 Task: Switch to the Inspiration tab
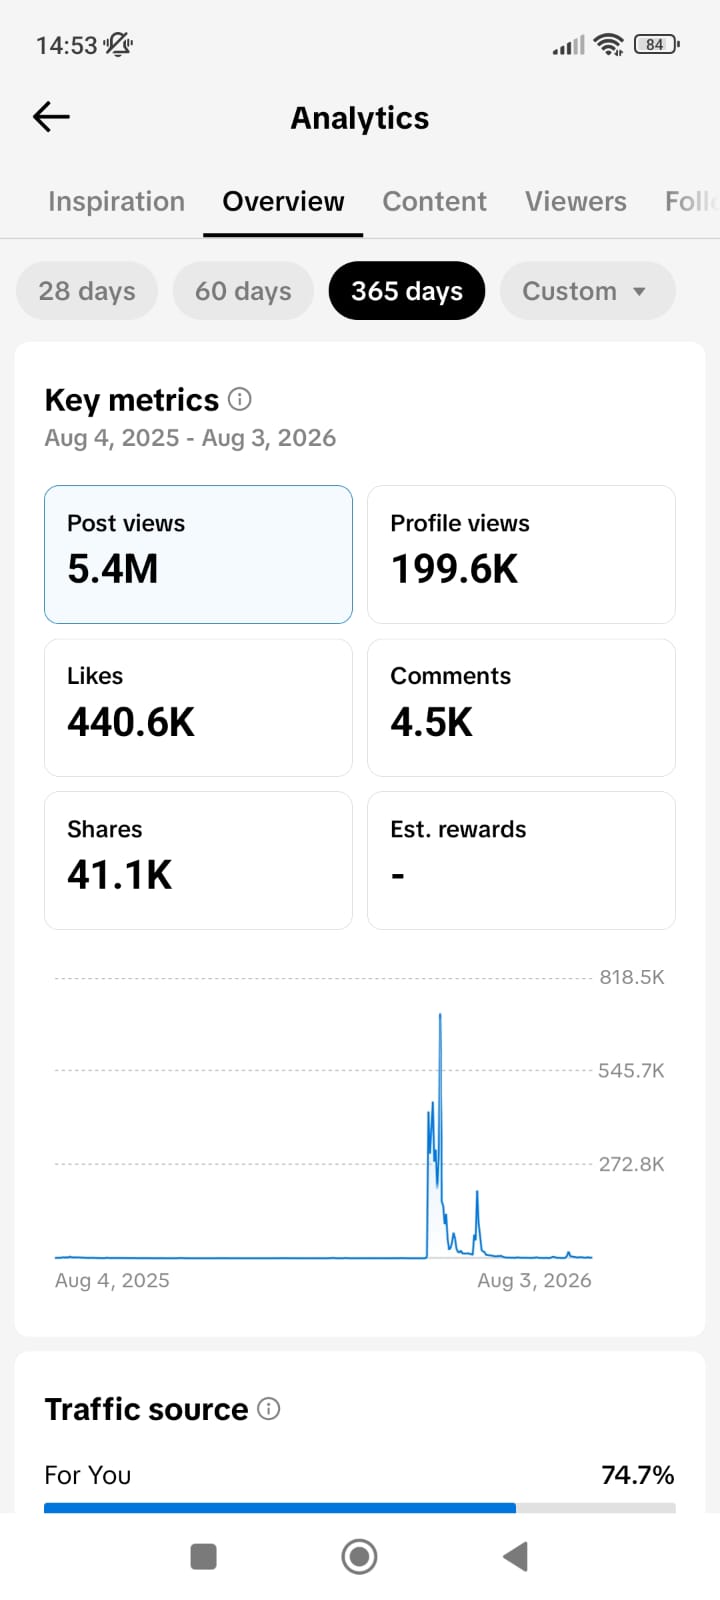(x=116, y=202)
